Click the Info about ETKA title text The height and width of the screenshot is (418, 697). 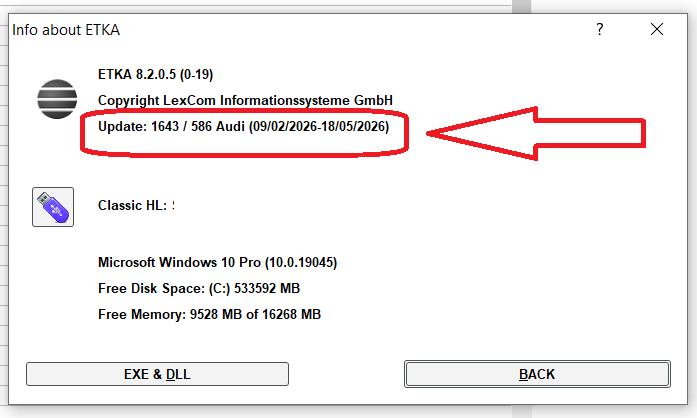(66, 30)
